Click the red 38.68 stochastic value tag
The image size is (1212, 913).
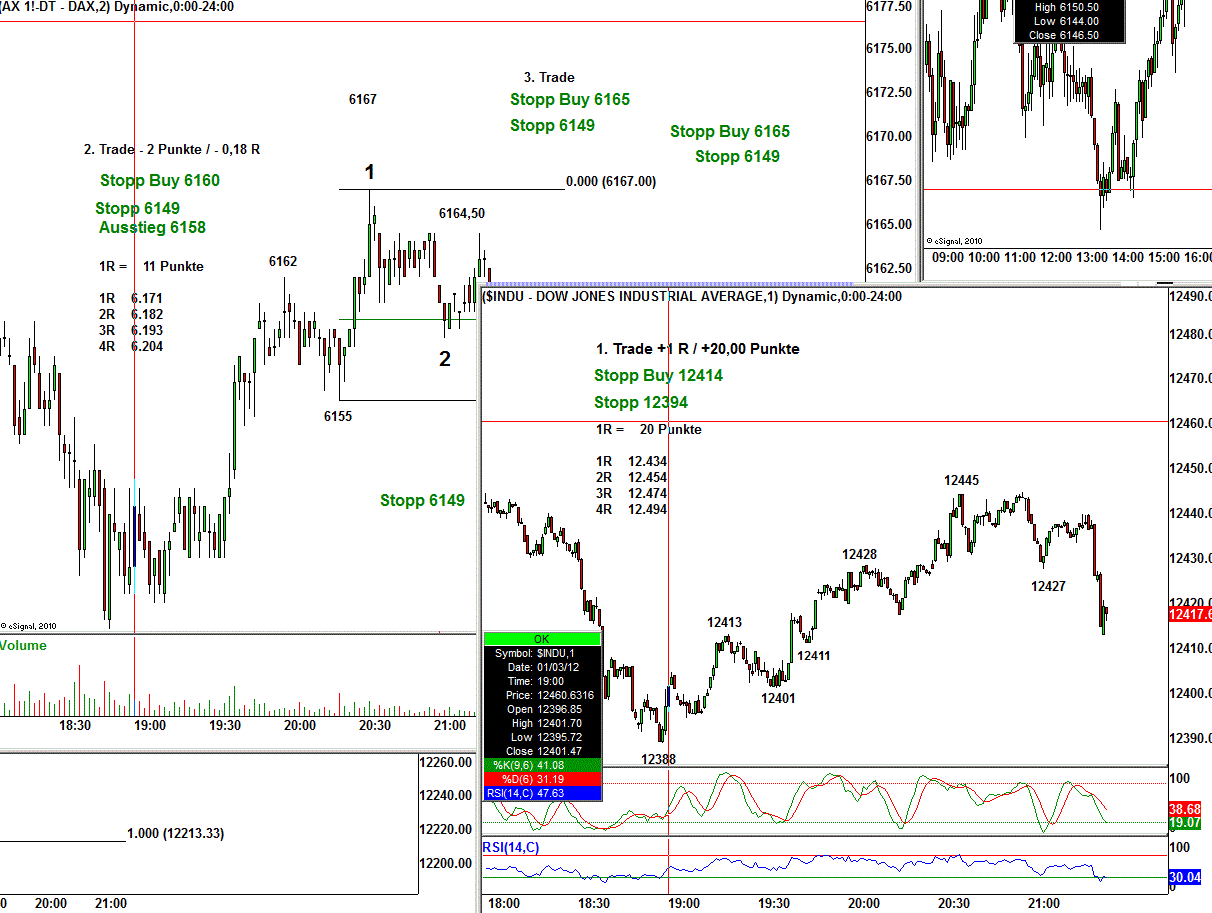pos(1189,807)
